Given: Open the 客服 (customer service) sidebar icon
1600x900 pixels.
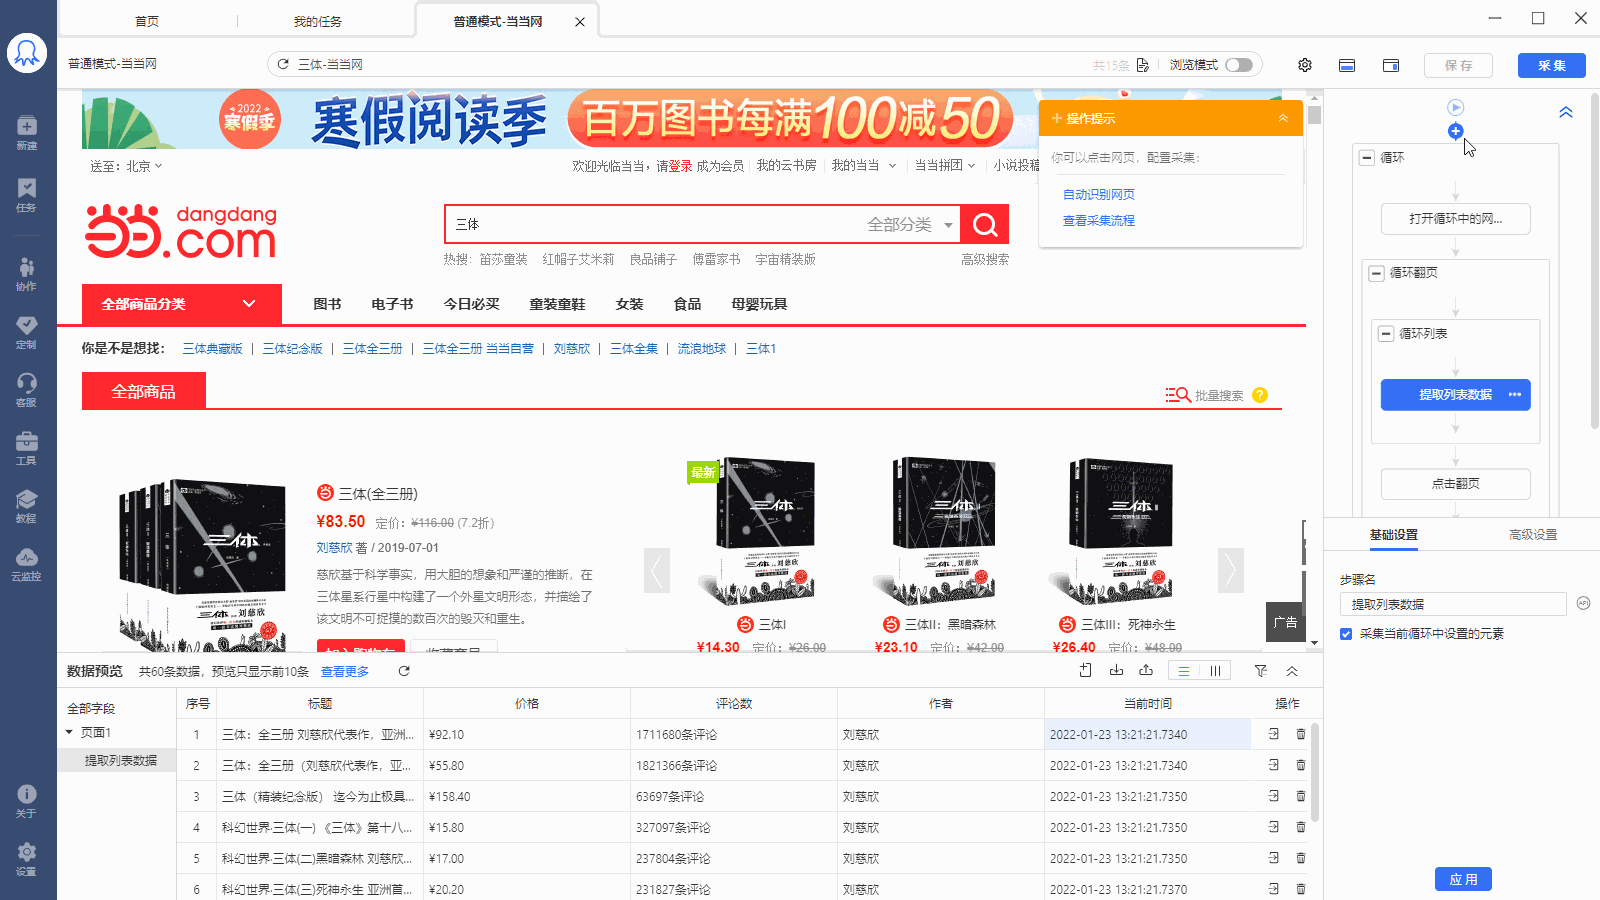Looking at the screenshot, I should click(x=27, y=389).
